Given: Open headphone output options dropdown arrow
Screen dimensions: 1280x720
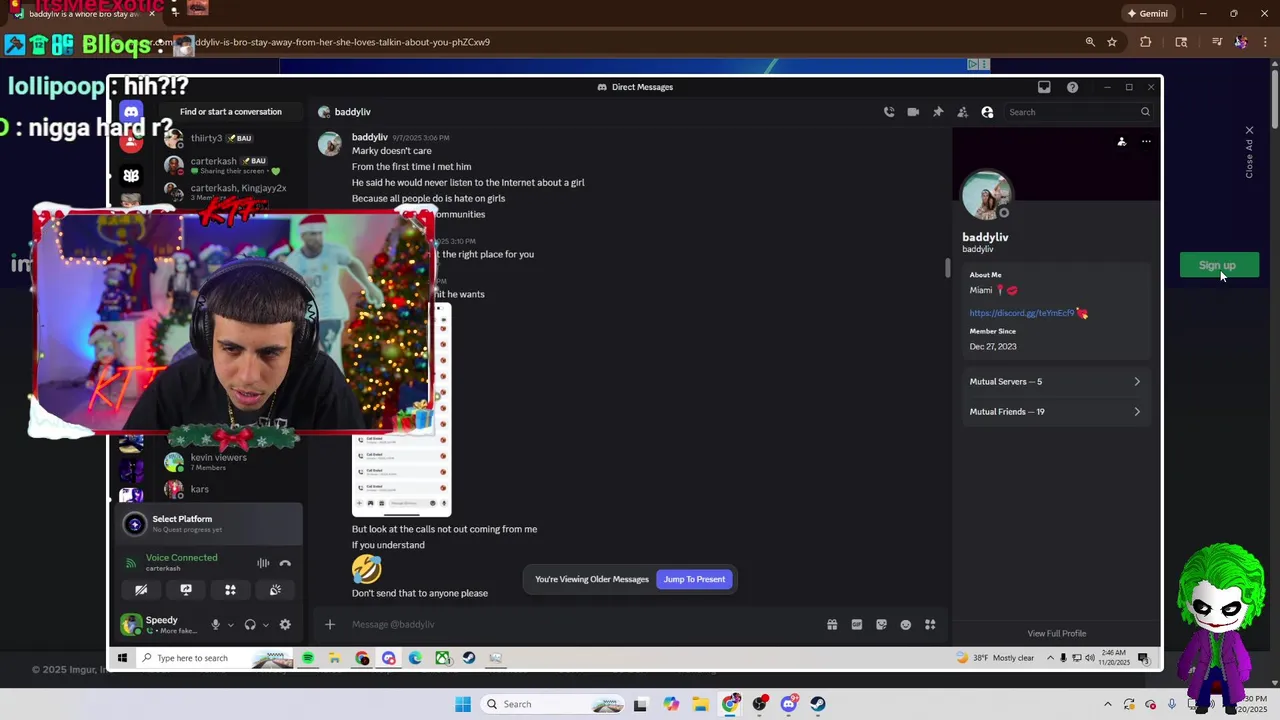Looking at the screenshot, I should pos(265,625).
